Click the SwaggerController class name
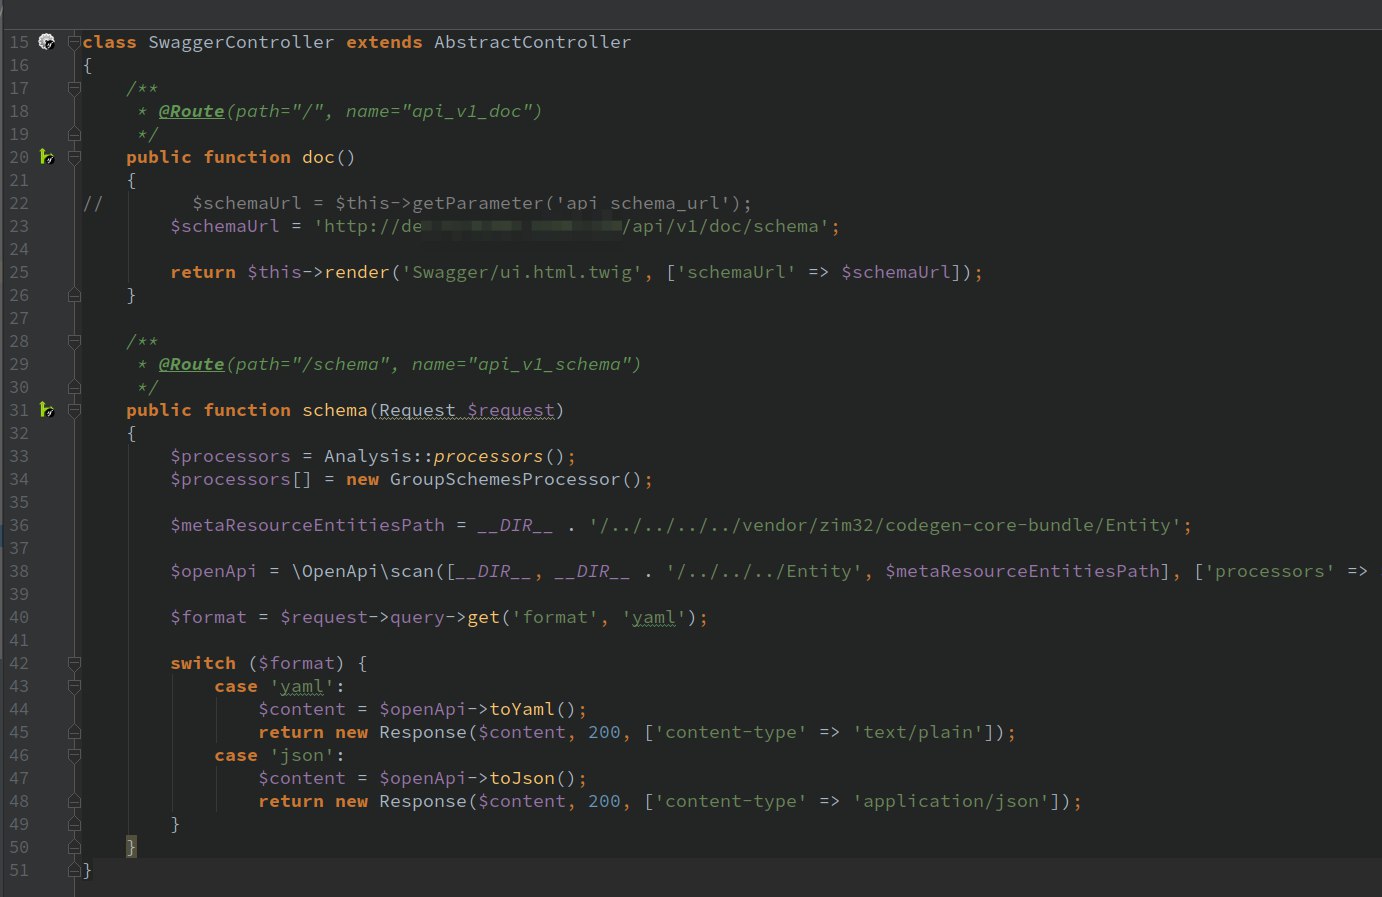Image resolution: width=1382 pixels, height=897 pixels. point(241,42)
